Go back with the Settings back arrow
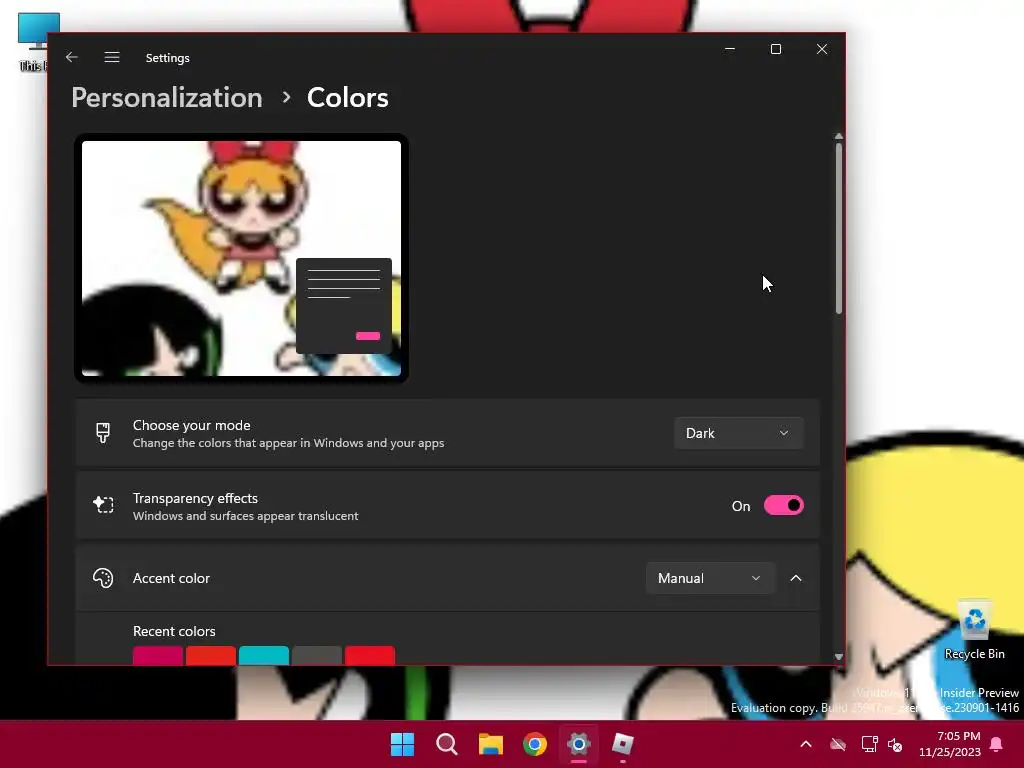The image size is (1024, 768). point(72,57)
